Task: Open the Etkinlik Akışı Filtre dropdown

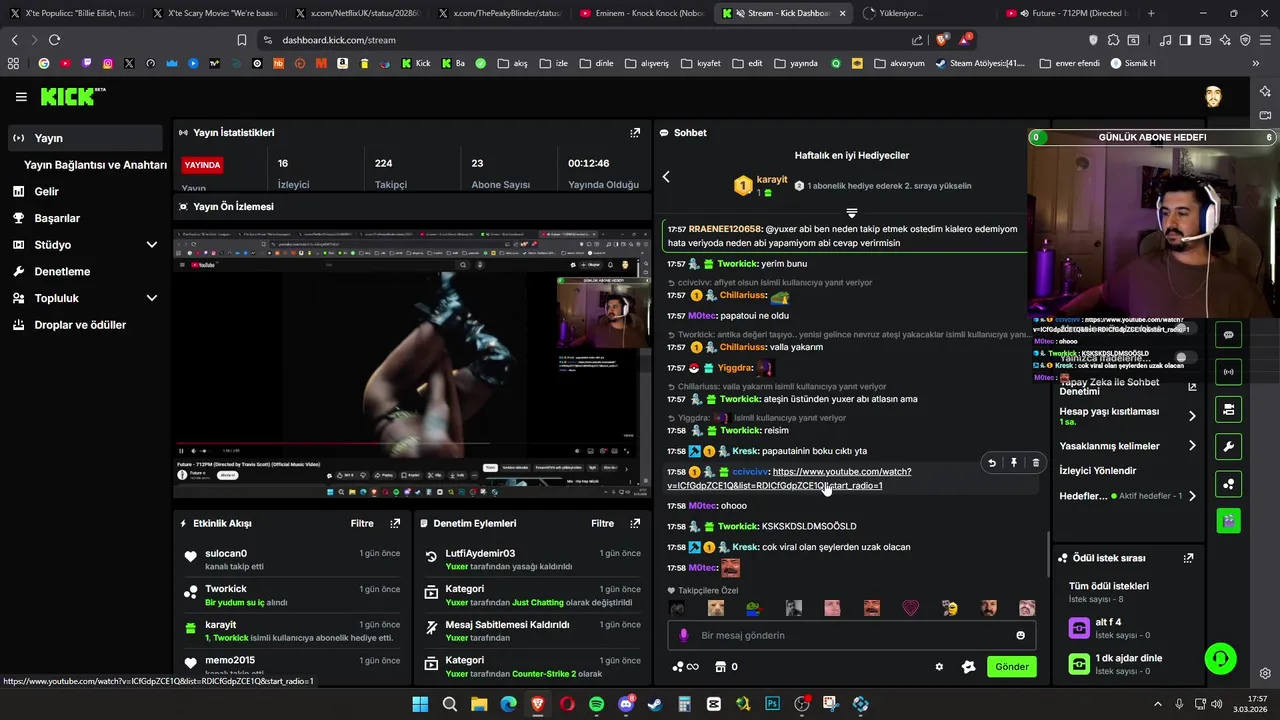Action: pos(362,523)
